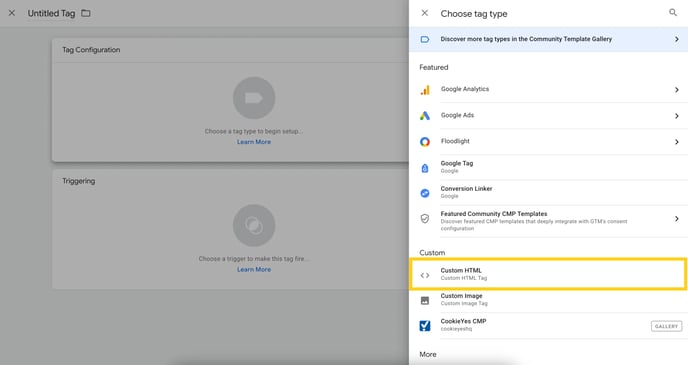The height and width of the screenshot is (365, 688).
Task: Select the Google Tag type
Action: [548, 167]
